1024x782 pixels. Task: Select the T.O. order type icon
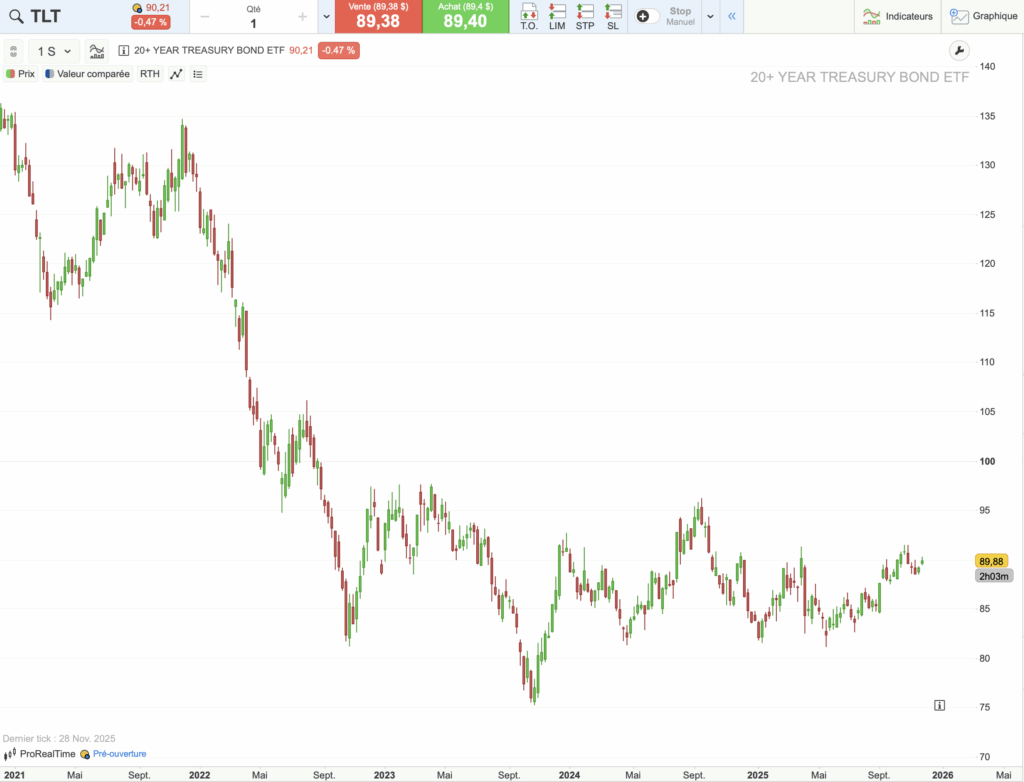click(x=529, y=16)
